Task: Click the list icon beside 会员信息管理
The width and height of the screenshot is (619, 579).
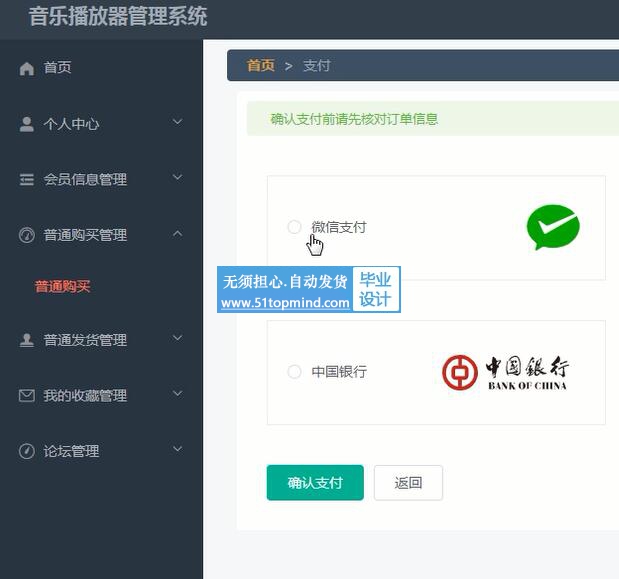Action: 26,180
